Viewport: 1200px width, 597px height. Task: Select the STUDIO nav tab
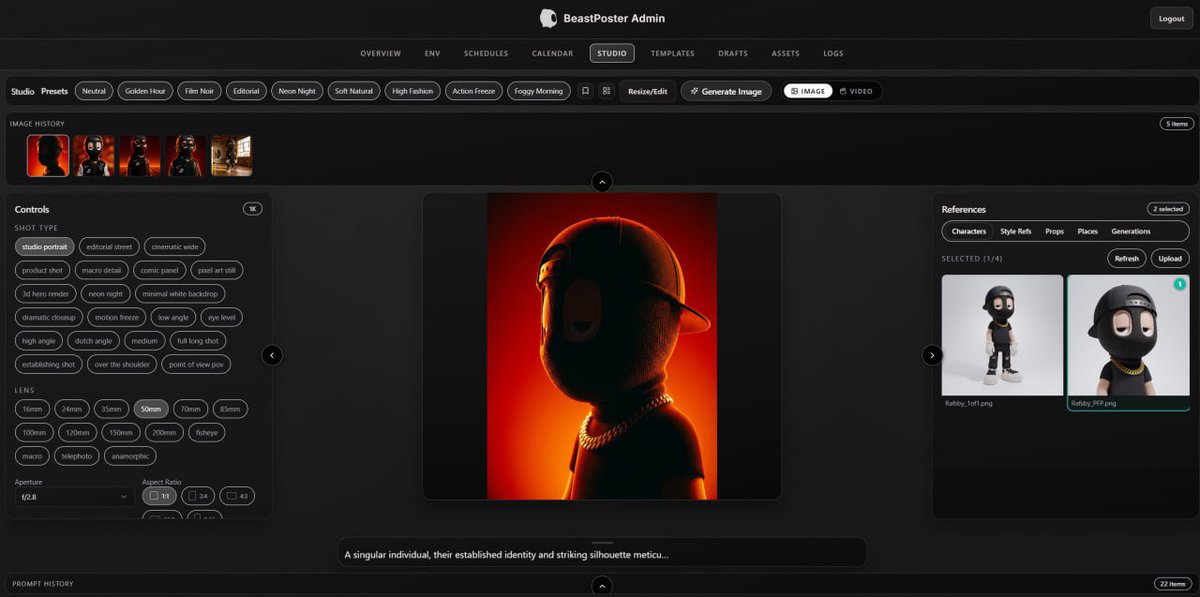point(612,53)
